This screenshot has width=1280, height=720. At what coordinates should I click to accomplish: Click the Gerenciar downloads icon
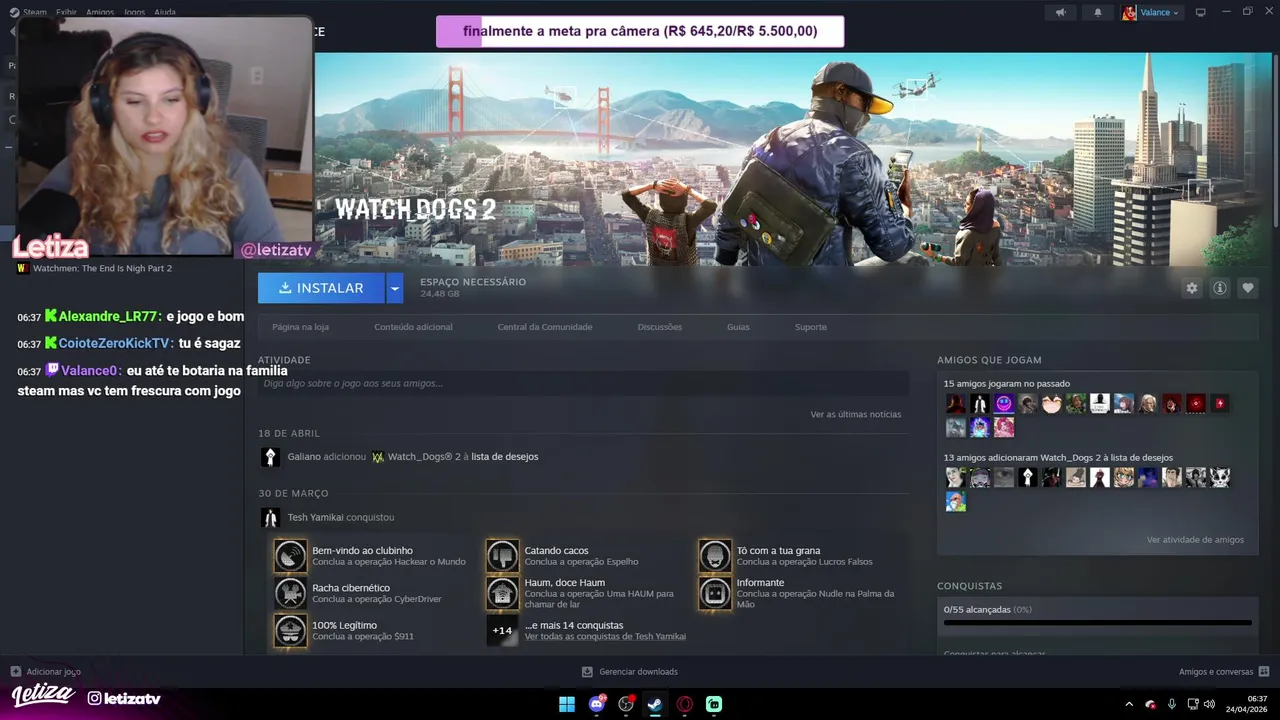tap(587, 671)
